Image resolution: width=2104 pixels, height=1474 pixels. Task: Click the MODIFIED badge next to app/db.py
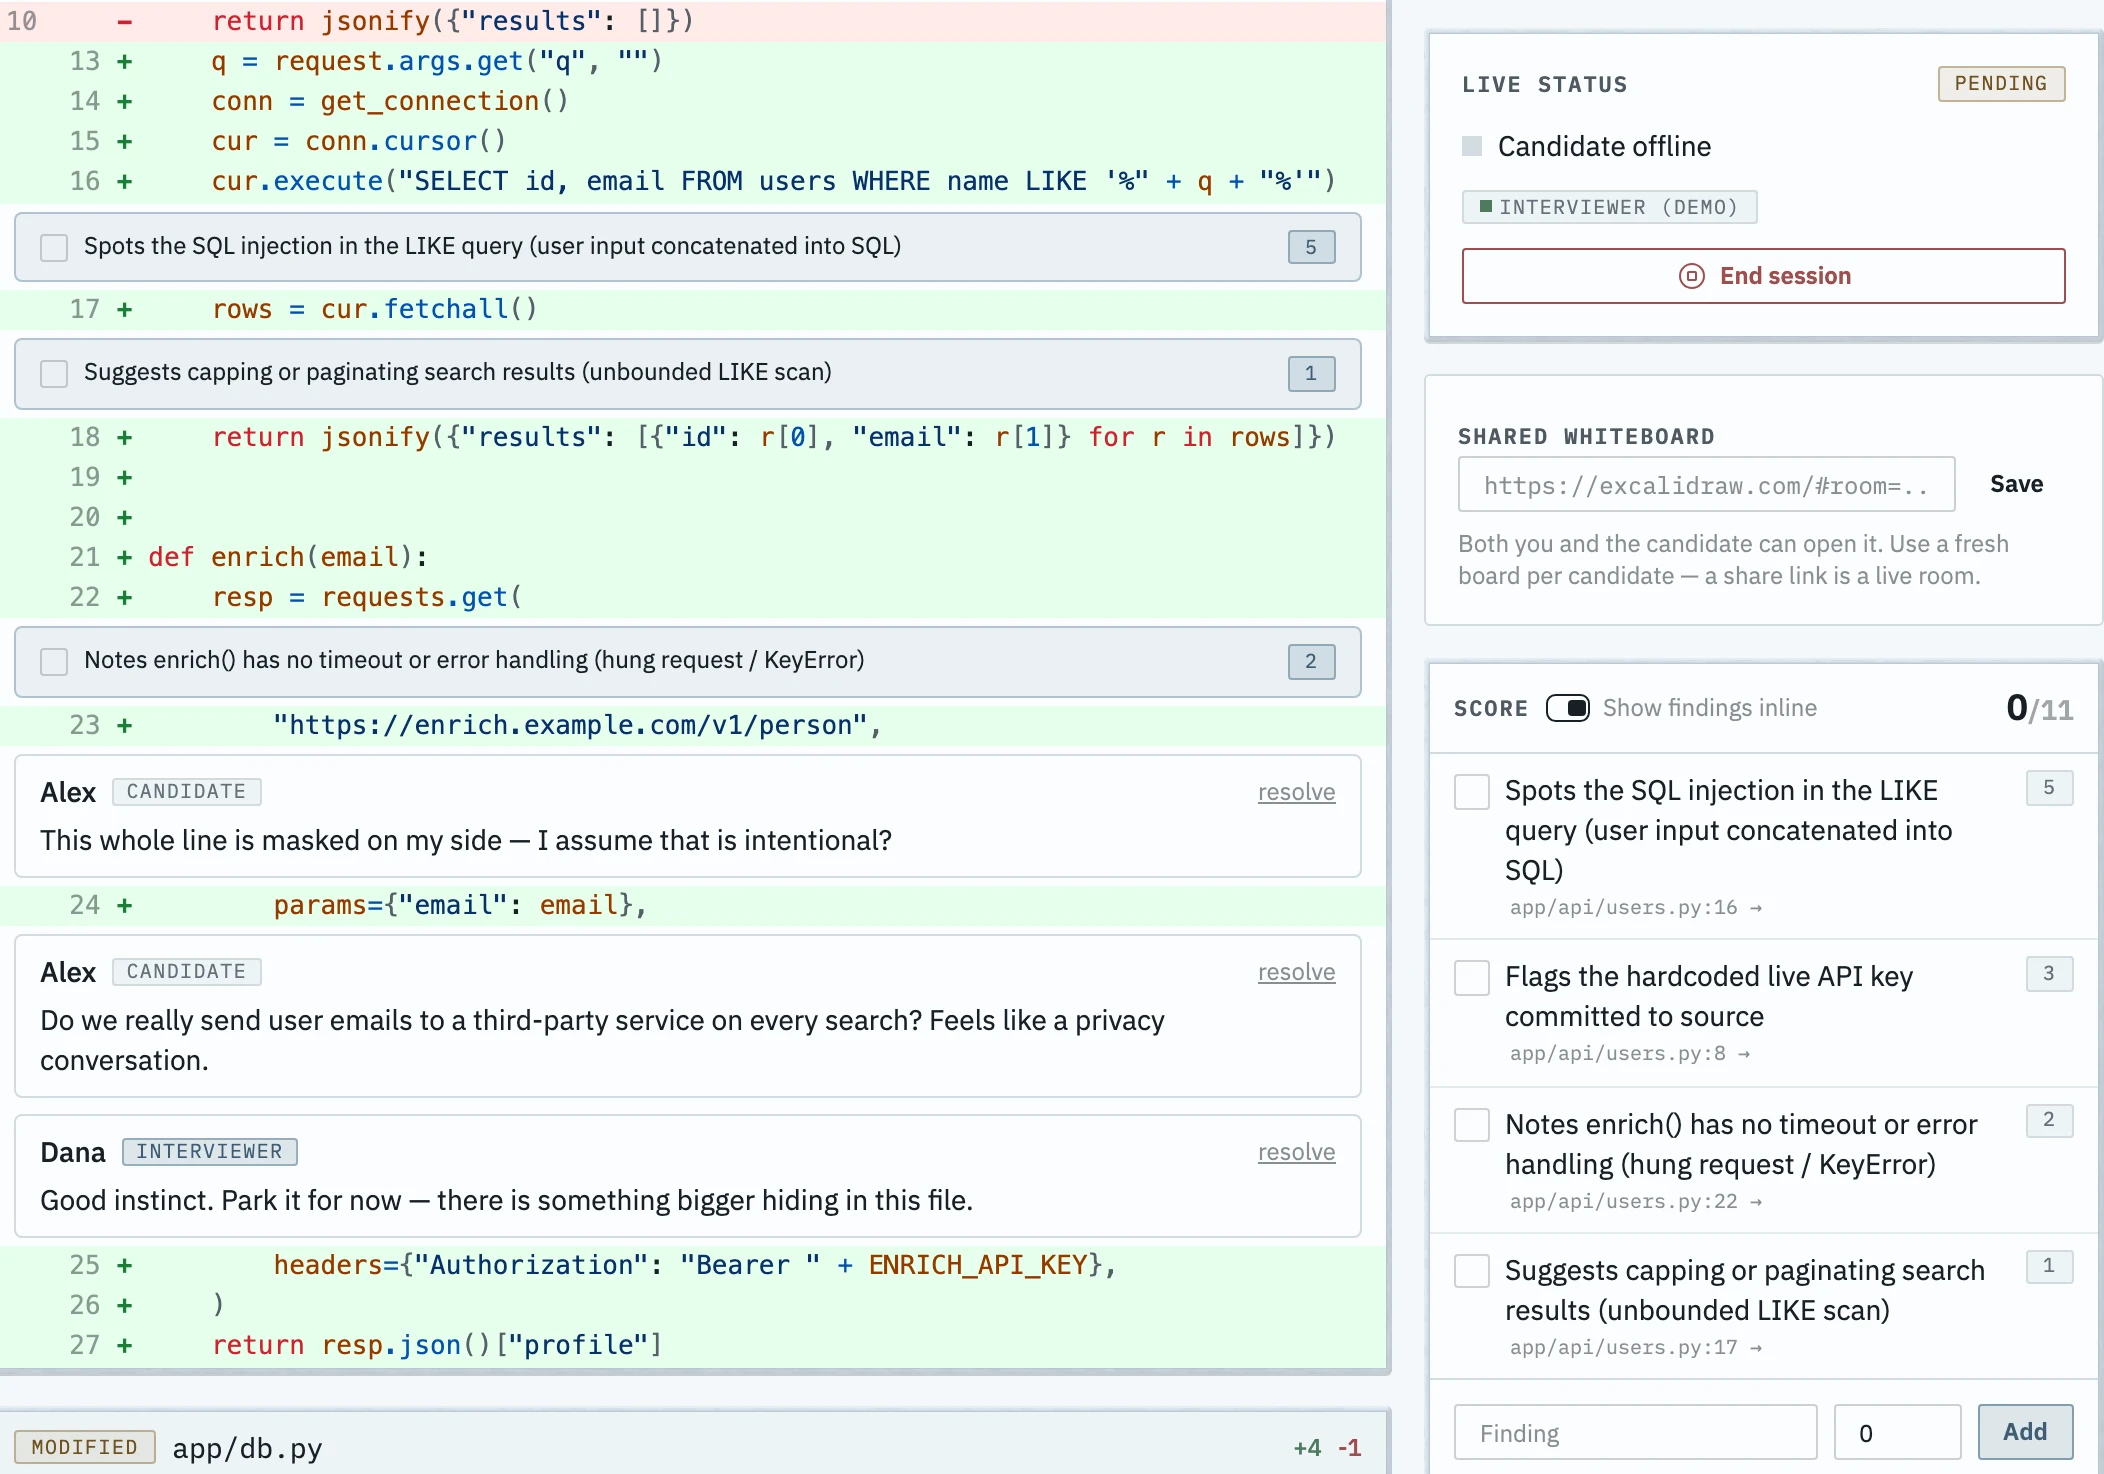[85, 1447]
